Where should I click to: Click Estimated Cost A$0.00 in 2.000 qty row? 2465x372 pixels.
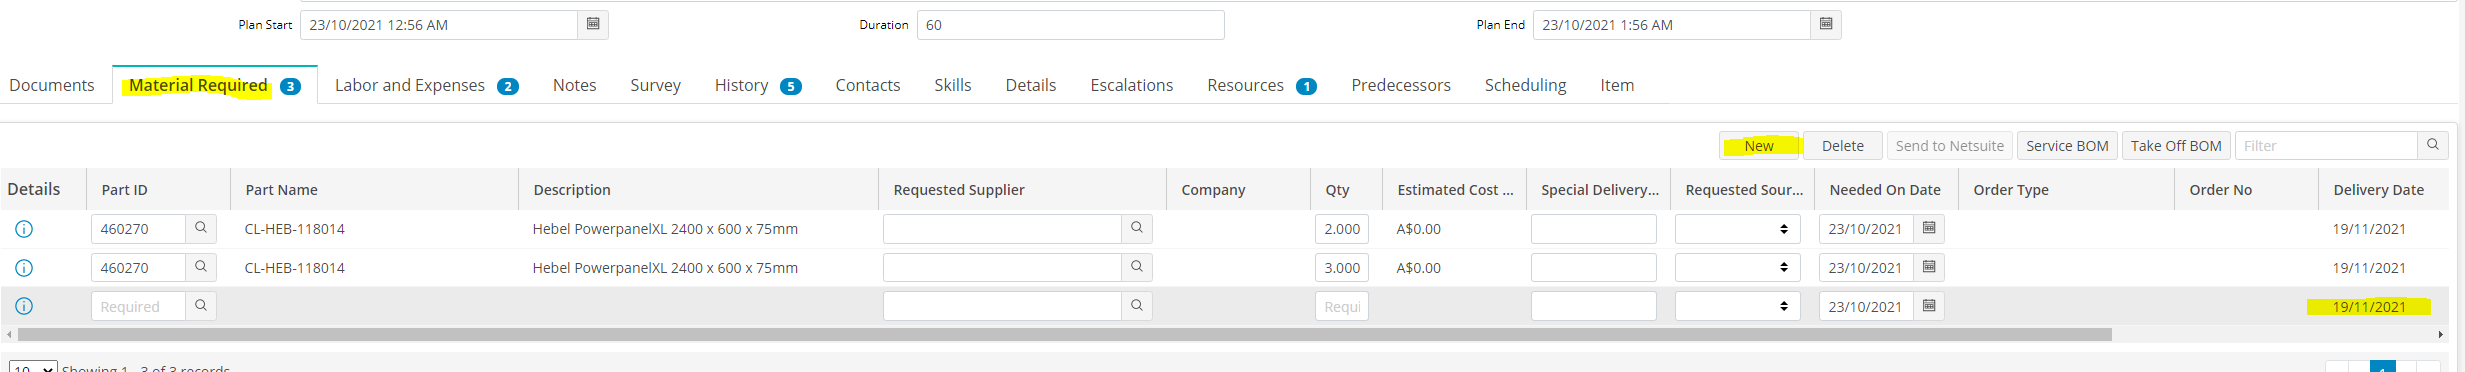[1419, 229]
